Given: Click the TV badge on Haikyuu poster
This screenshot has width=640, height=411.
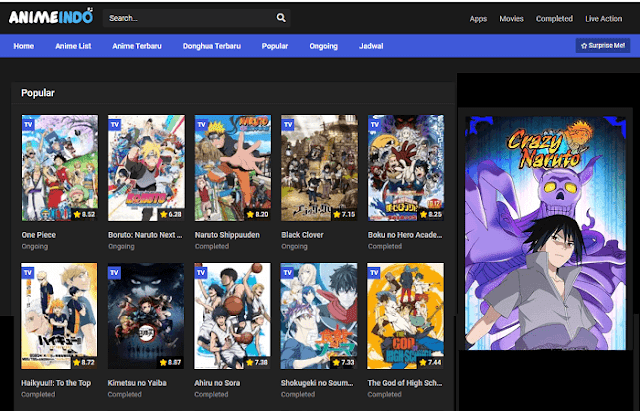Looking at the screenshot, I should coord(28,273).
